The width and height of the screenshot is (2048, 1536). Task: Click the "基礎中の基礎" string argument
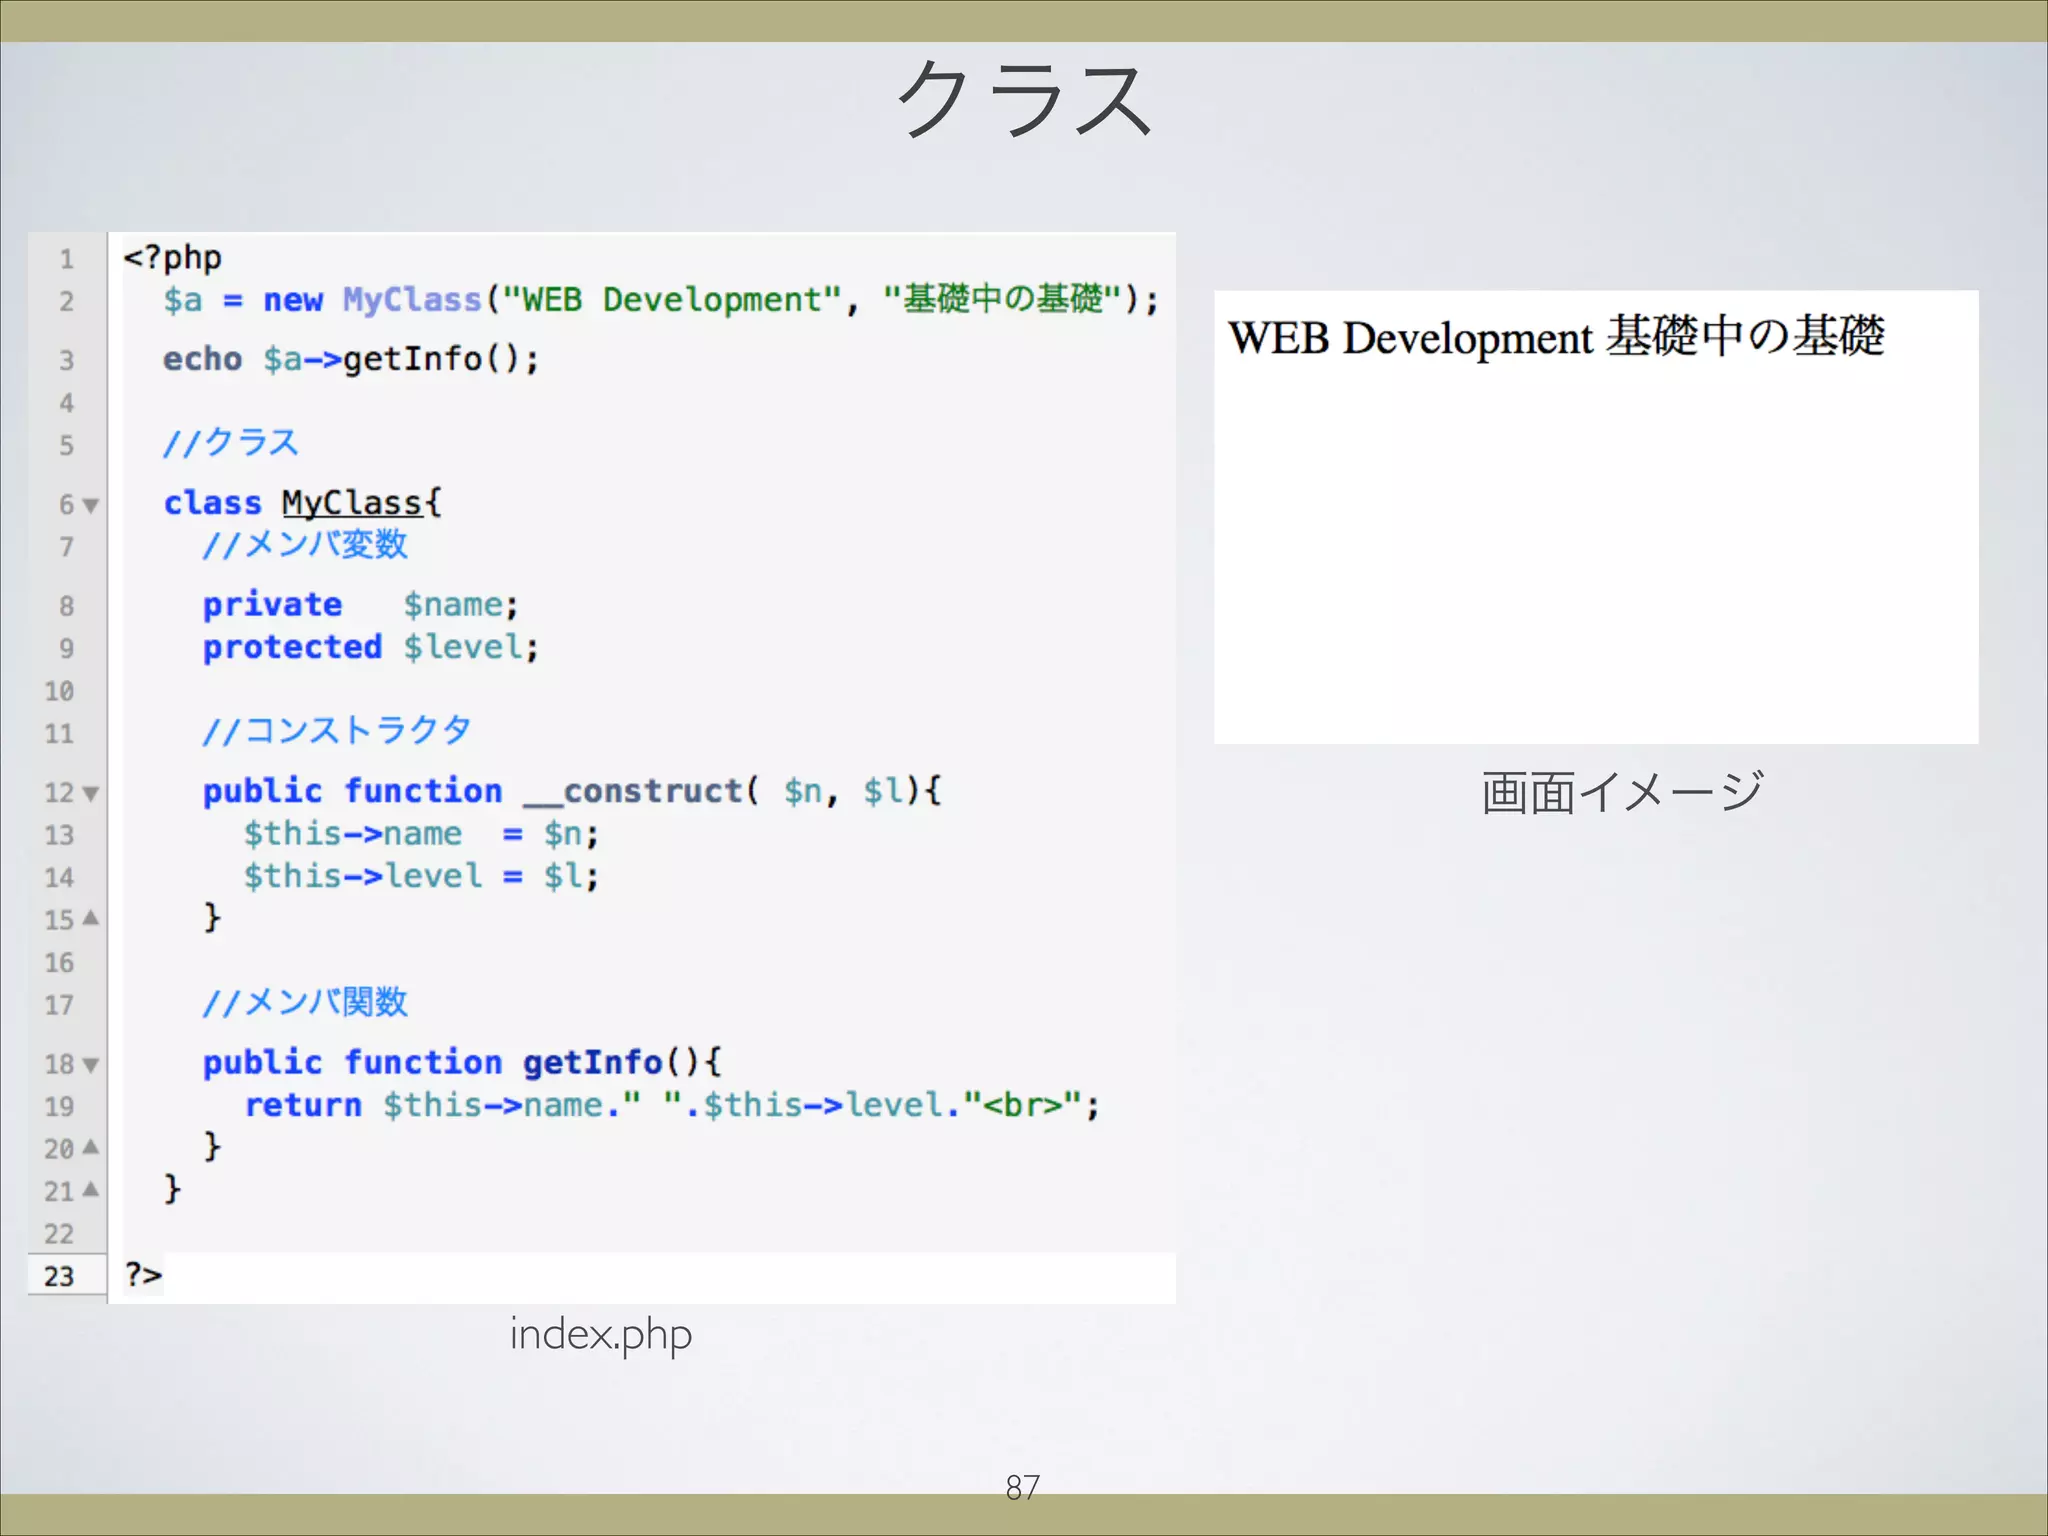click(1003, 298)
